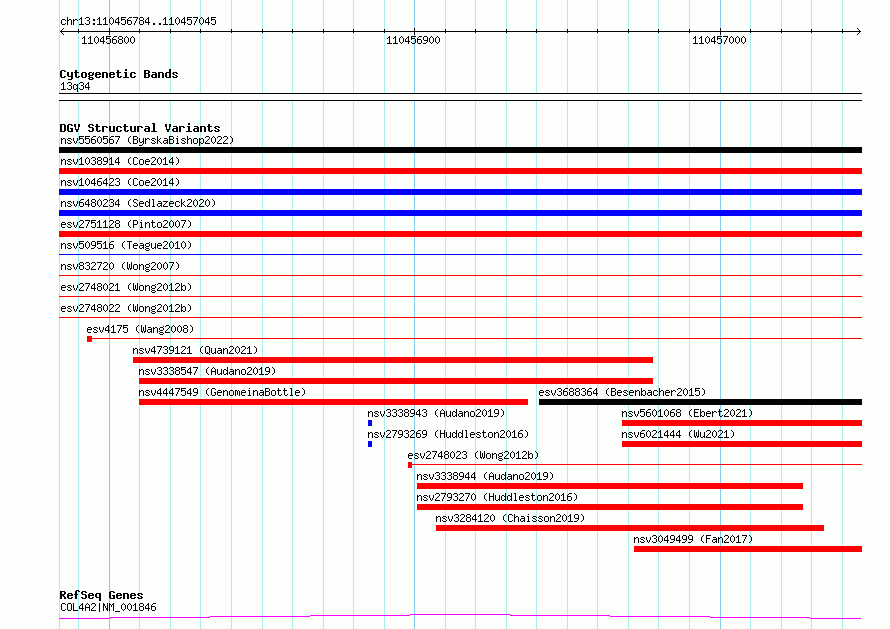Click the small blue marker of nsv3338943

pyautogui.click(x=370, y=423)
